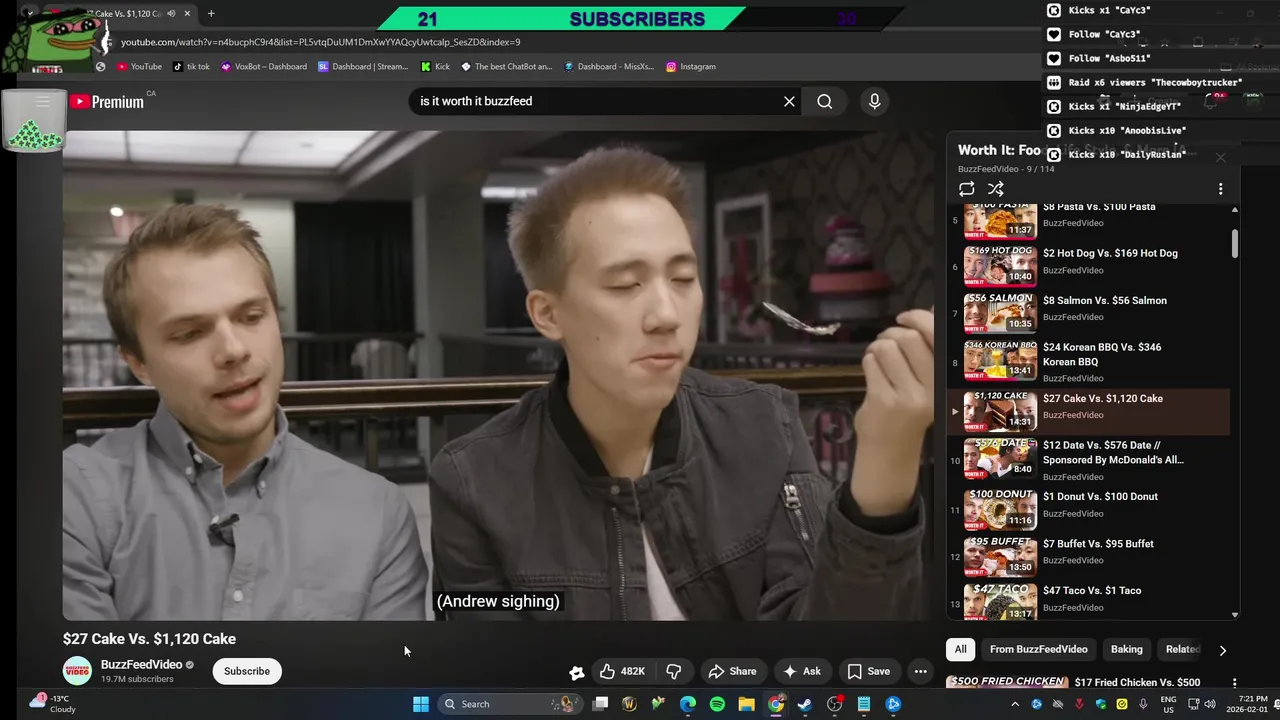Open Instagram bookmark

pyautogui.click(x=690, y=66)
